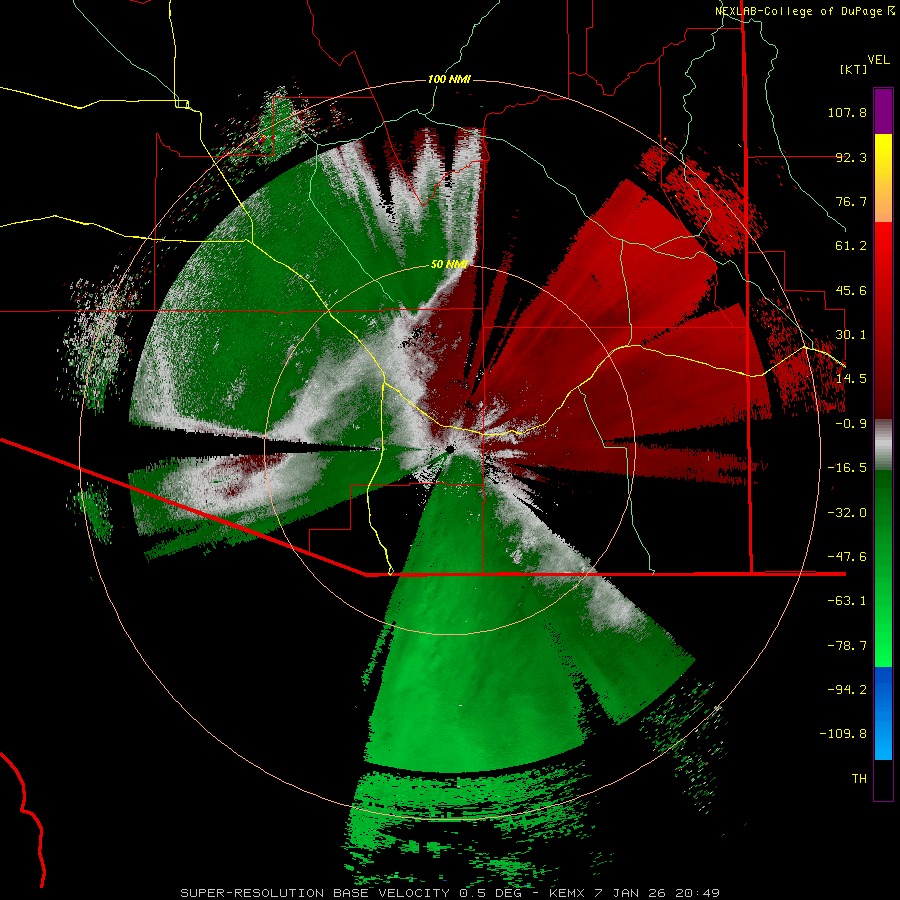Click the -47.6 legend value
This screenshot has height=900, width=900.
(x=847, y=557)
